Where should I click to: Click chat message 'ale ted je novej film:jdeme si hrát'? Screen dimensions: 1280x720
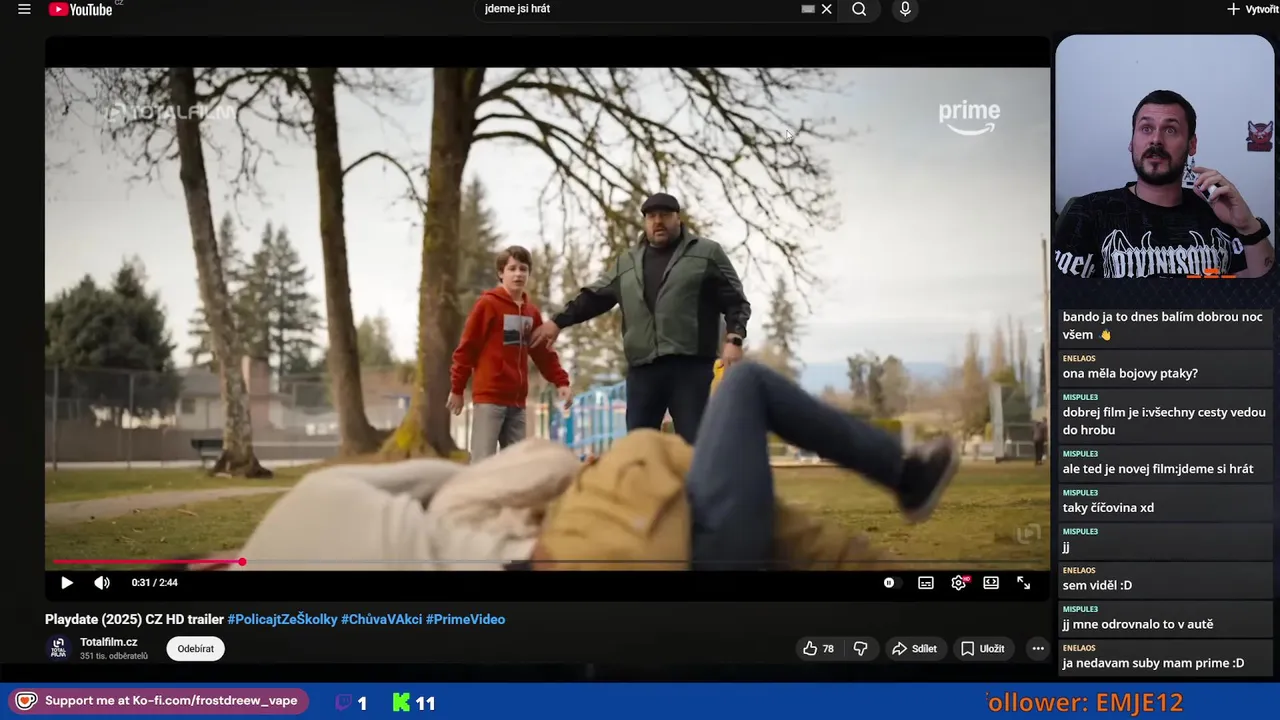click(1158, 468)
